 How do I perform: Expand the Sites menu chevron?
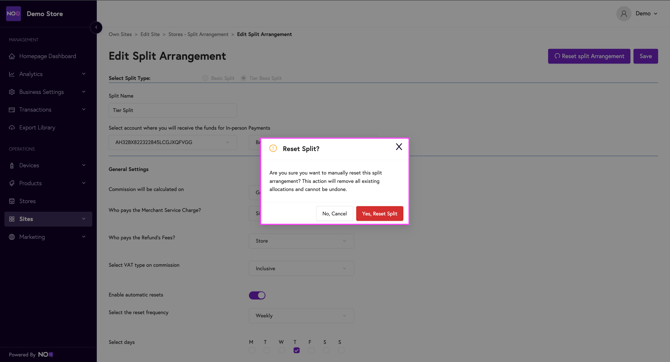(83, 219)
